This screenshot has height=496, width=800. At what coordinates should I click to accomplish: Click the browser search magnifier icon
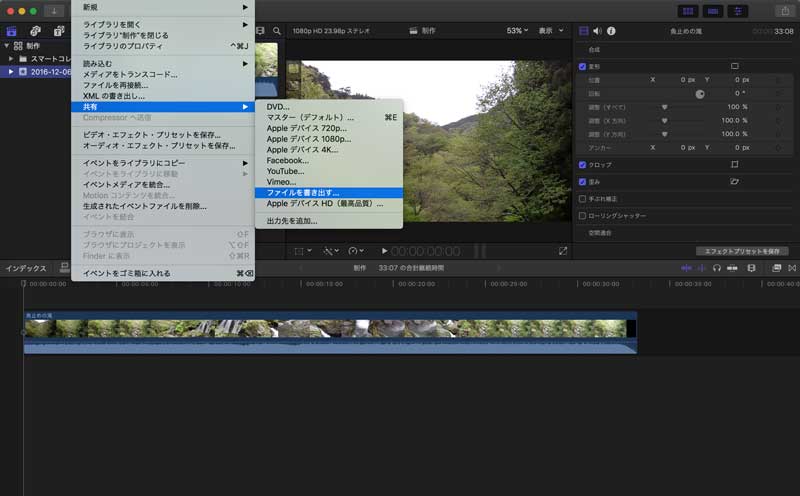point(277,31)
